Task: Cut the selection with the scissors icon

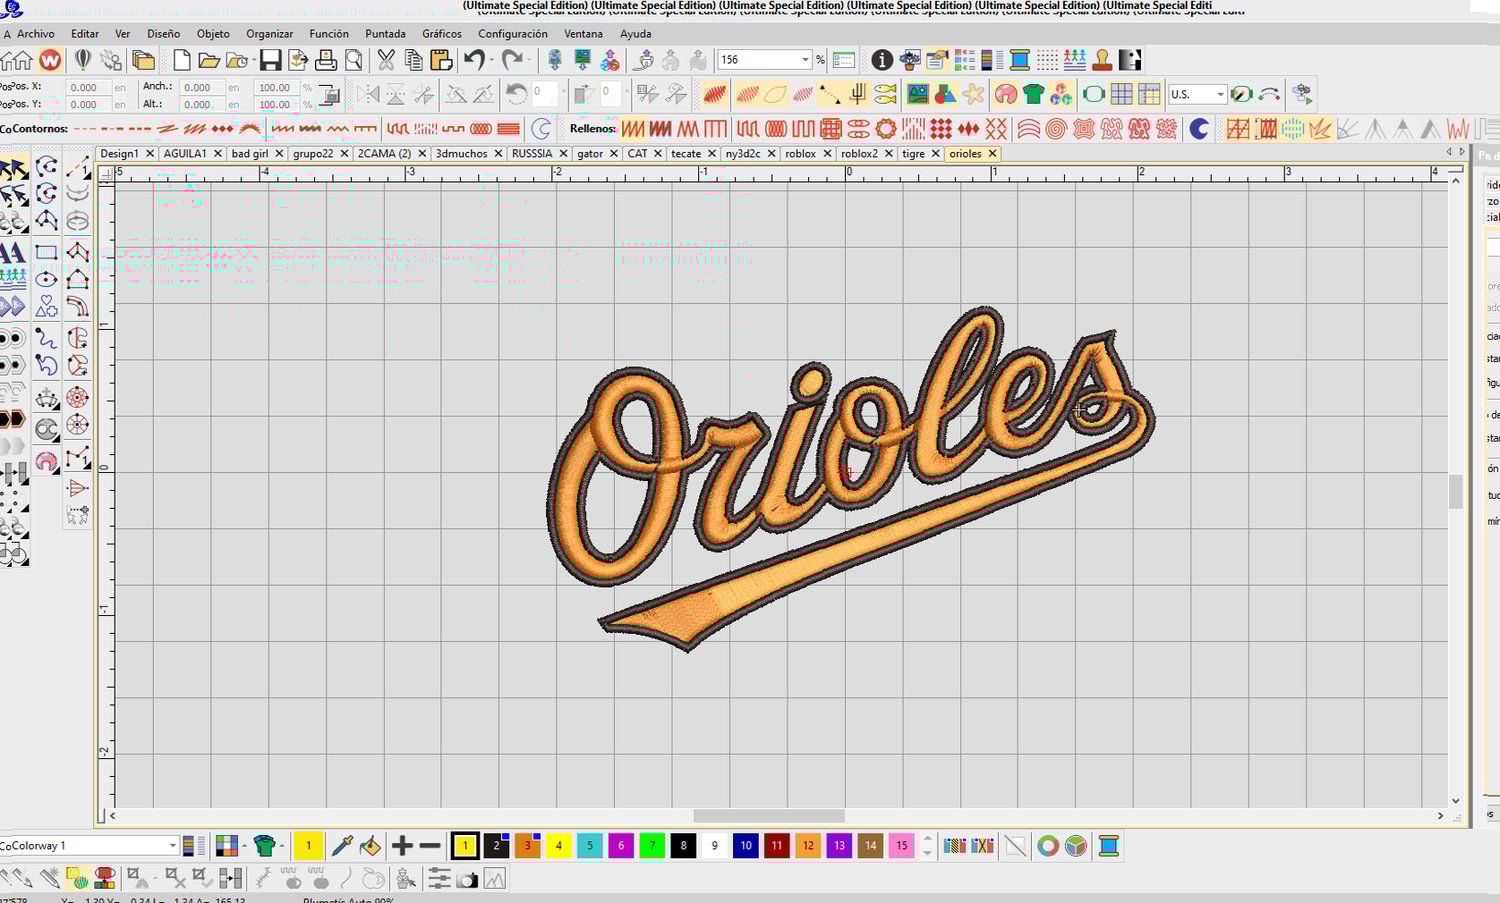Action: tap(386, 60)
